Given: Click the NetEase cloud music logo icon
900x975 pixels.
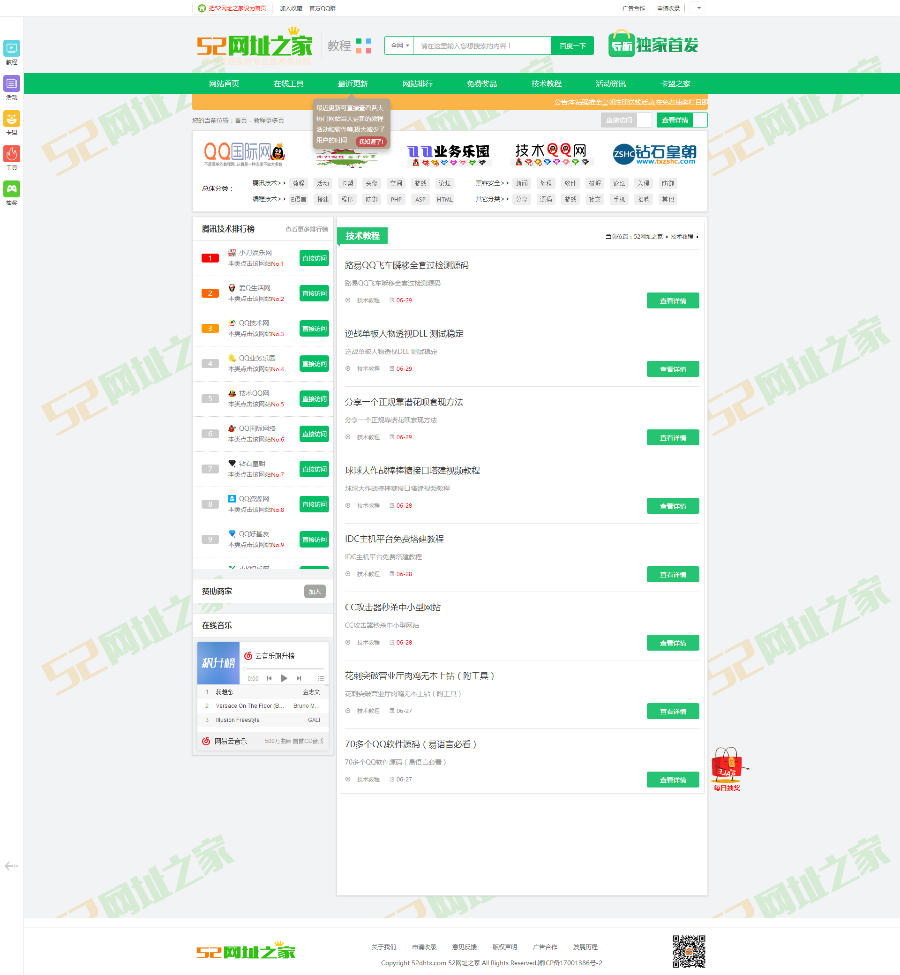Looking at the screenshot, I should [206, 741].
